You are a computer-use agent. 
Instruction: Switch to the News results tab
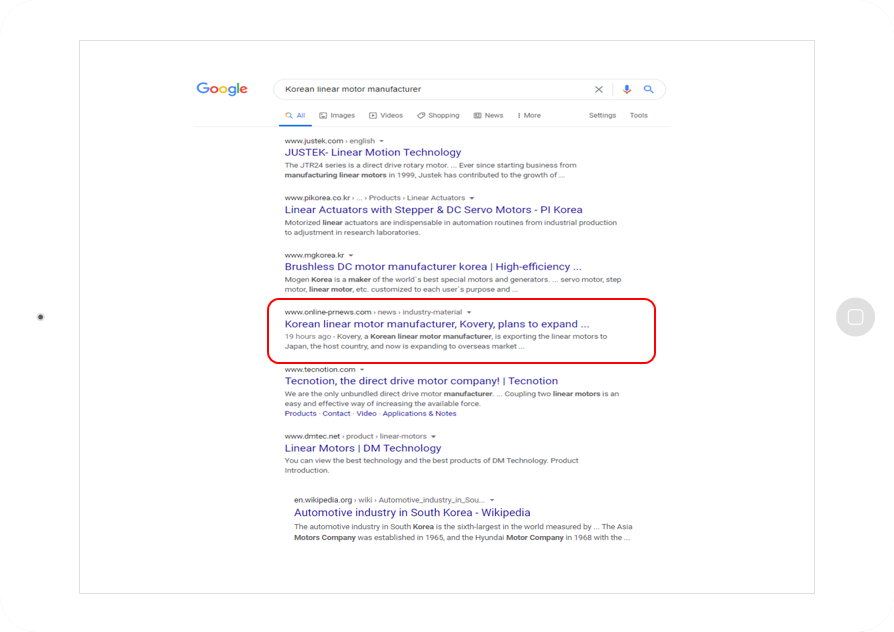pyautogui.click(x=489, y=115)
